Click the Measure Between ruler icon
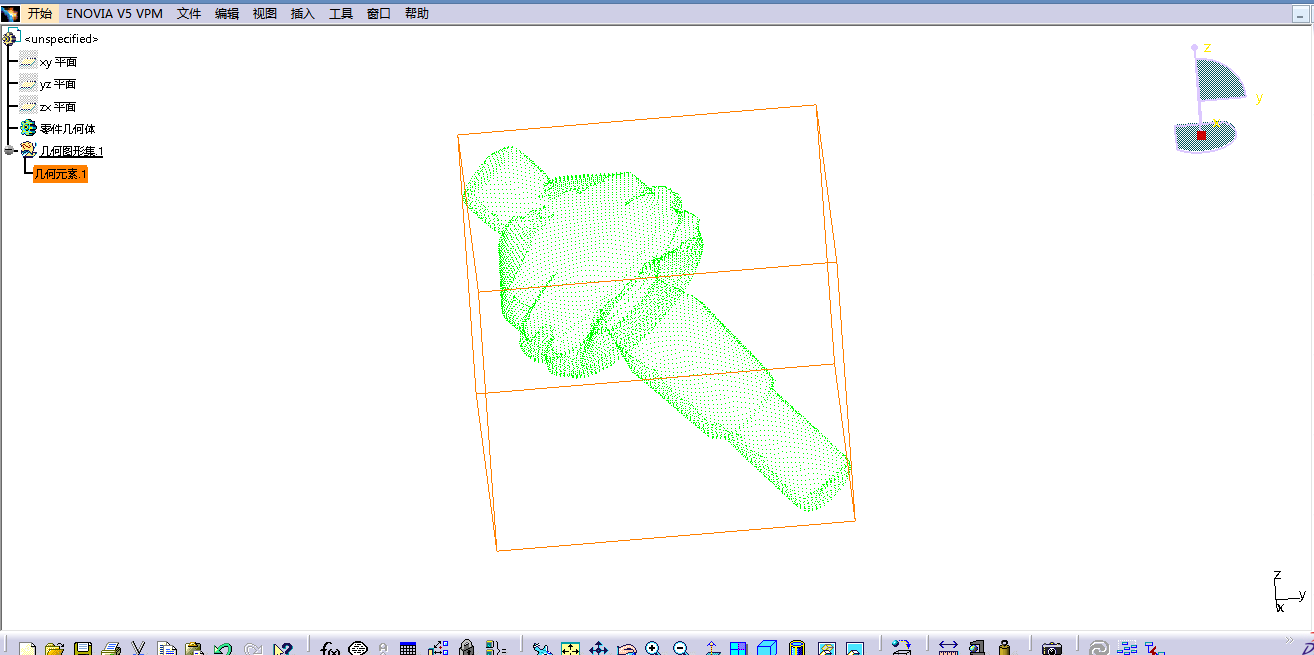 point(949,648)
